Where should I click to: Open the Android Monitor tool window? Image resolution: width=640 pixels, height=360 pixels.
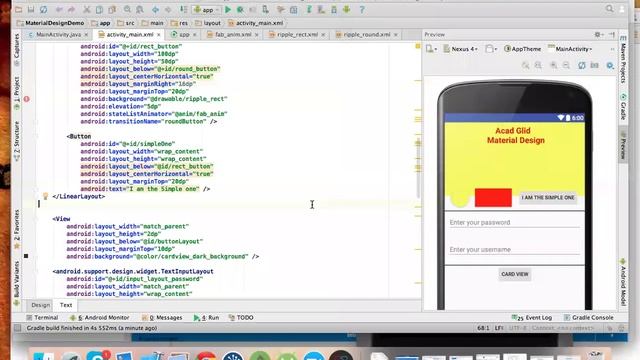(100, 318)
